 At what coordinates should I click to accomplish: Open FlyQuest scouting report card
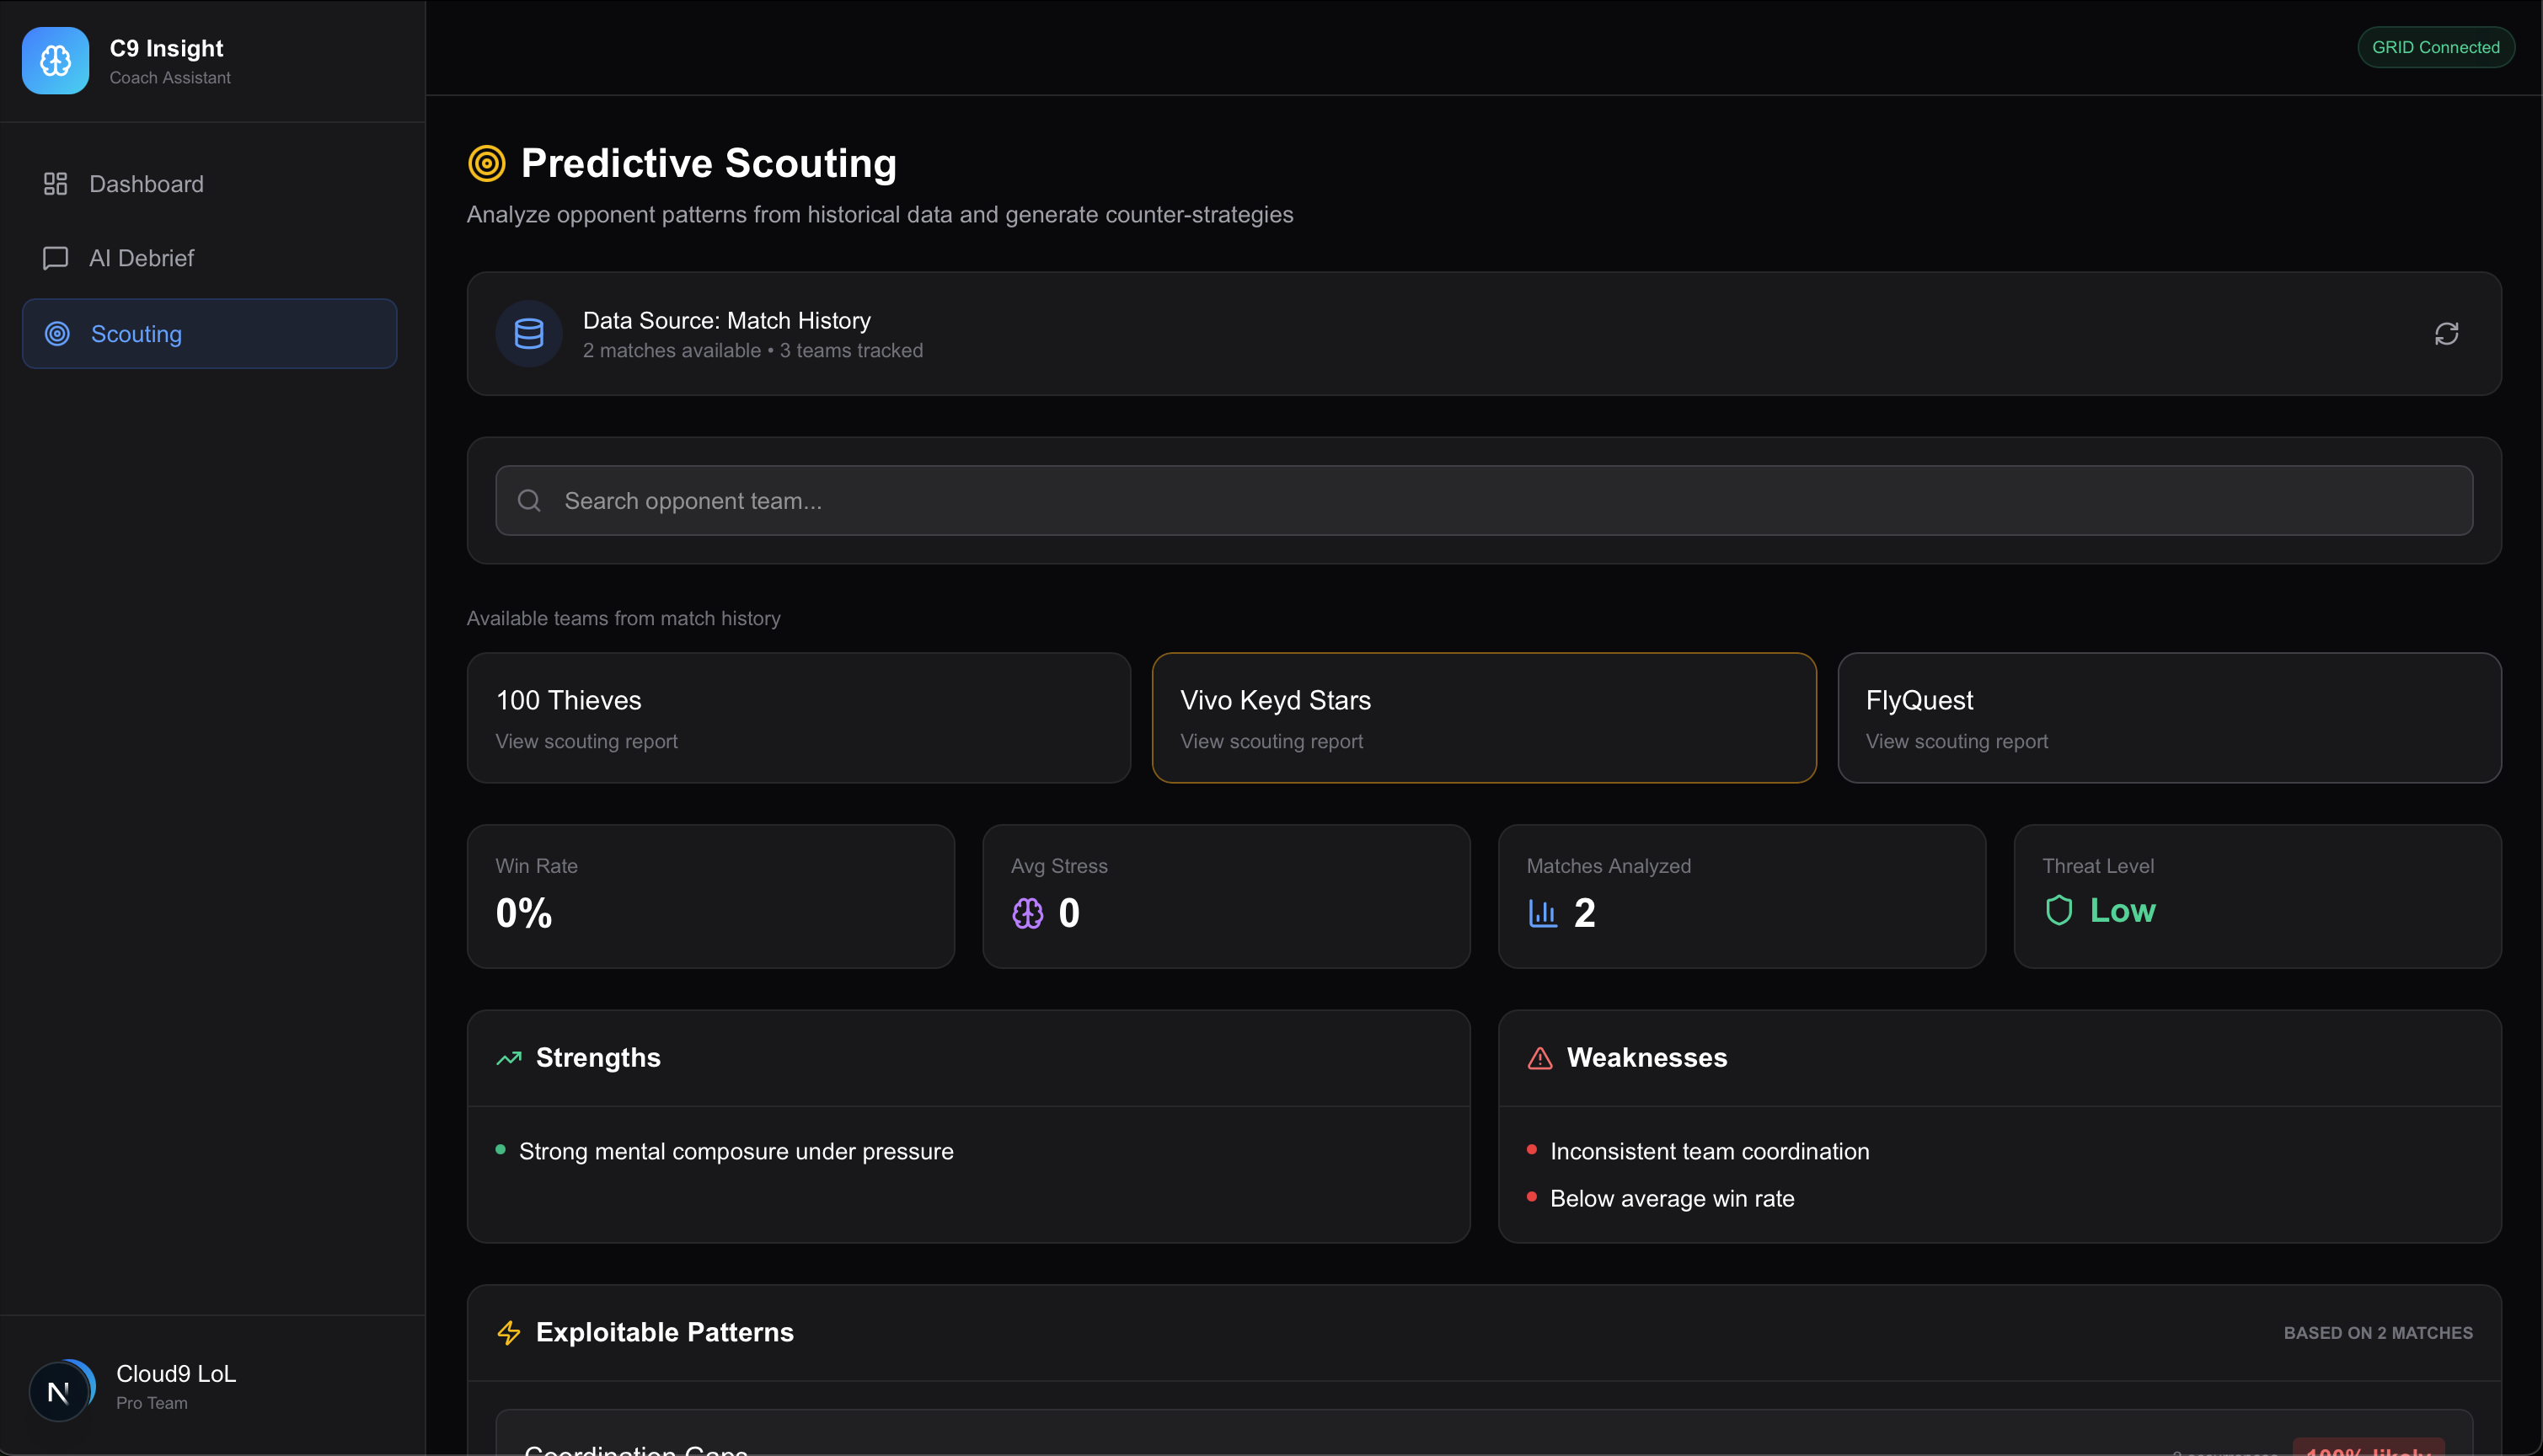pos(2169,718)
